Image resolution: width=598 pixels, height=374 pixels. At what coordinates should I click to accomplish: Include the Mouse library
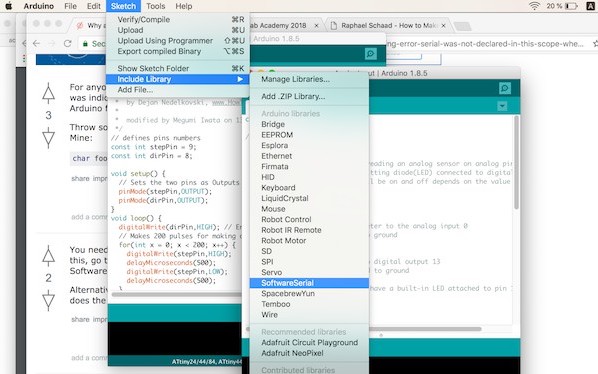[x=309, y=209]
